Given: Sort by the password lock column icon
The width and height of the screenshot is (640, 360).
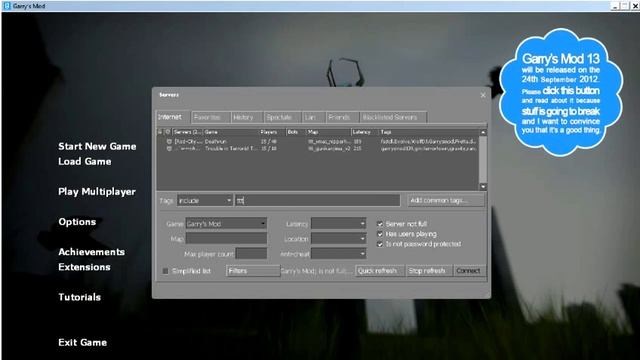Looking at the screenshot, I should pyautogui.click(x=160, y=132).
